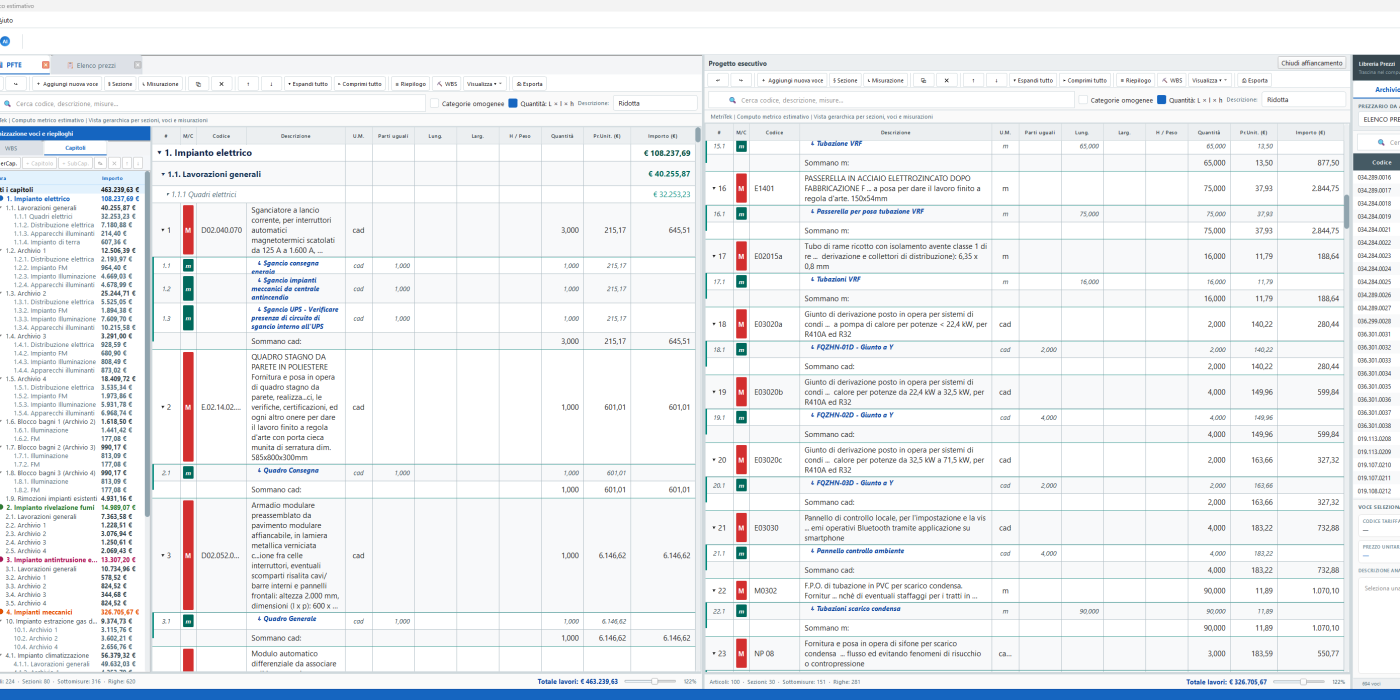Open the Visualizza dropdown in left toolbar
Viewport: 1400px width, 700px height.
(x=485, y=84)
